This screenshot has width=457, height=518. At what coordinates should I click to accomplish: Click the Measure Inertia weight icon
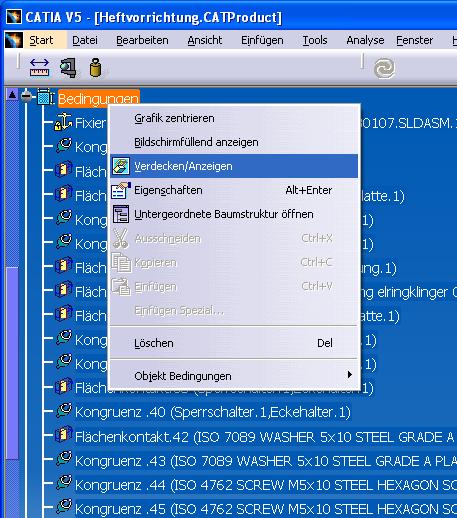[96, 68]
